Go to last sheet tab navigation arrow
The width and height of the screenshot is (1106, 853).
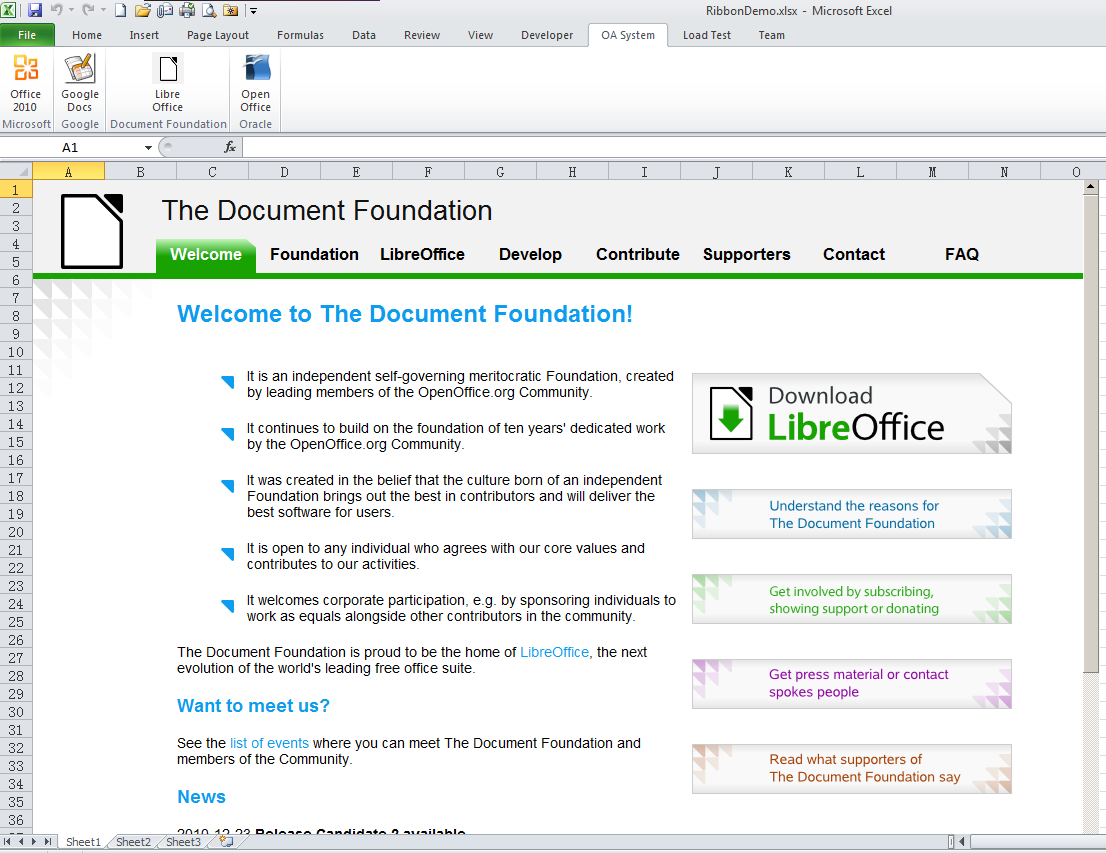[x=47, y=841]
